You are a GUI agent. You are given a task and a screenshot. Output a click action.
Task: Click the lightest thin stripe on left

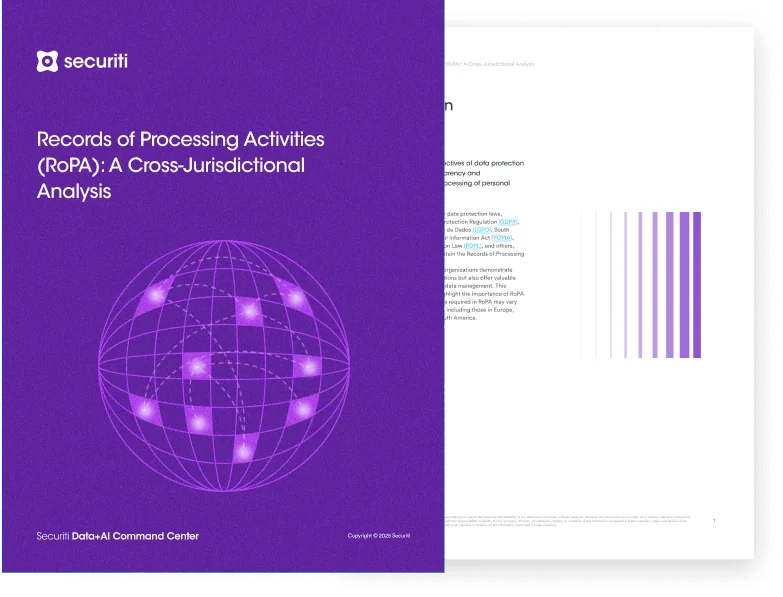[583, 285]
